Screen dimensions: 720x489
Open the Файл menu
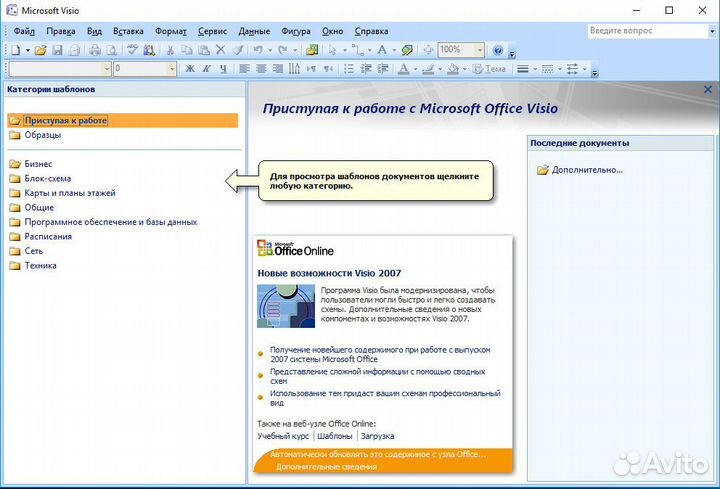pos(24,31)
